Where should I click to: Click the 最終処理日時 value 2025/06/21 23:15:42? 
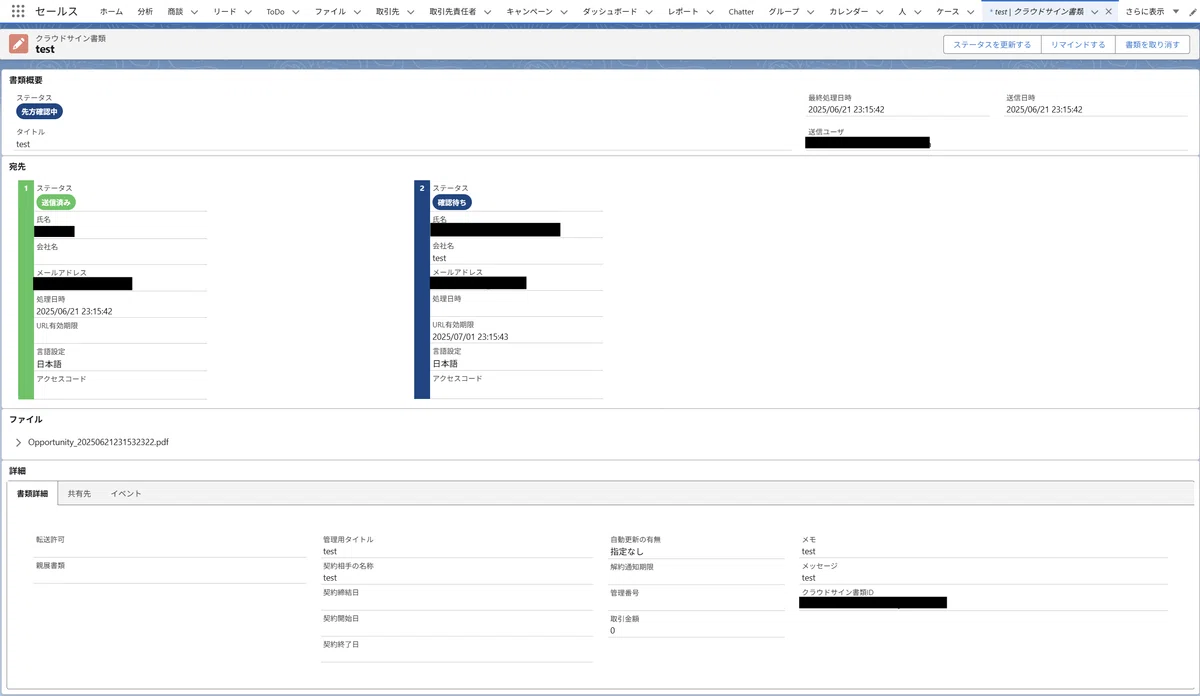[x=846, y=110]
